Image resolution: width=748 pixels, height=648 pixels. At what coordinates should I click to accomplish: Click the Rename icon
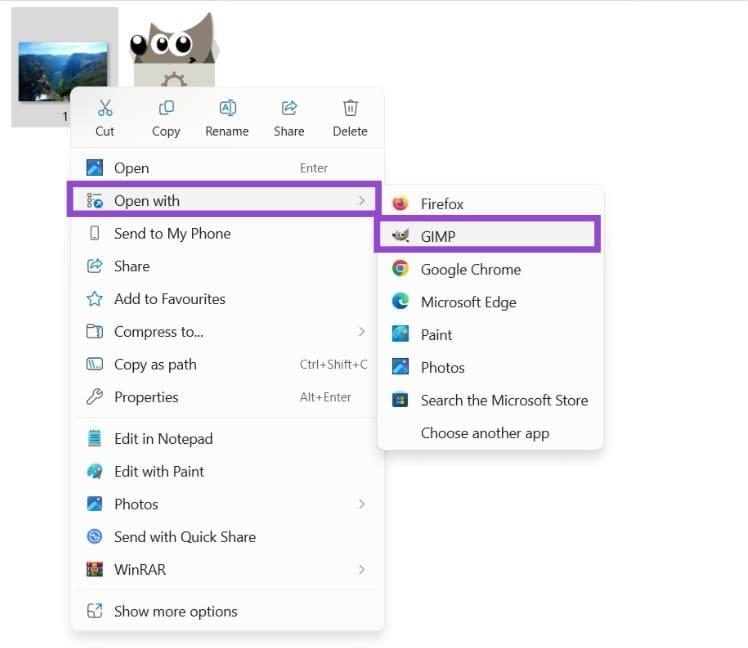tap(227, 108)
